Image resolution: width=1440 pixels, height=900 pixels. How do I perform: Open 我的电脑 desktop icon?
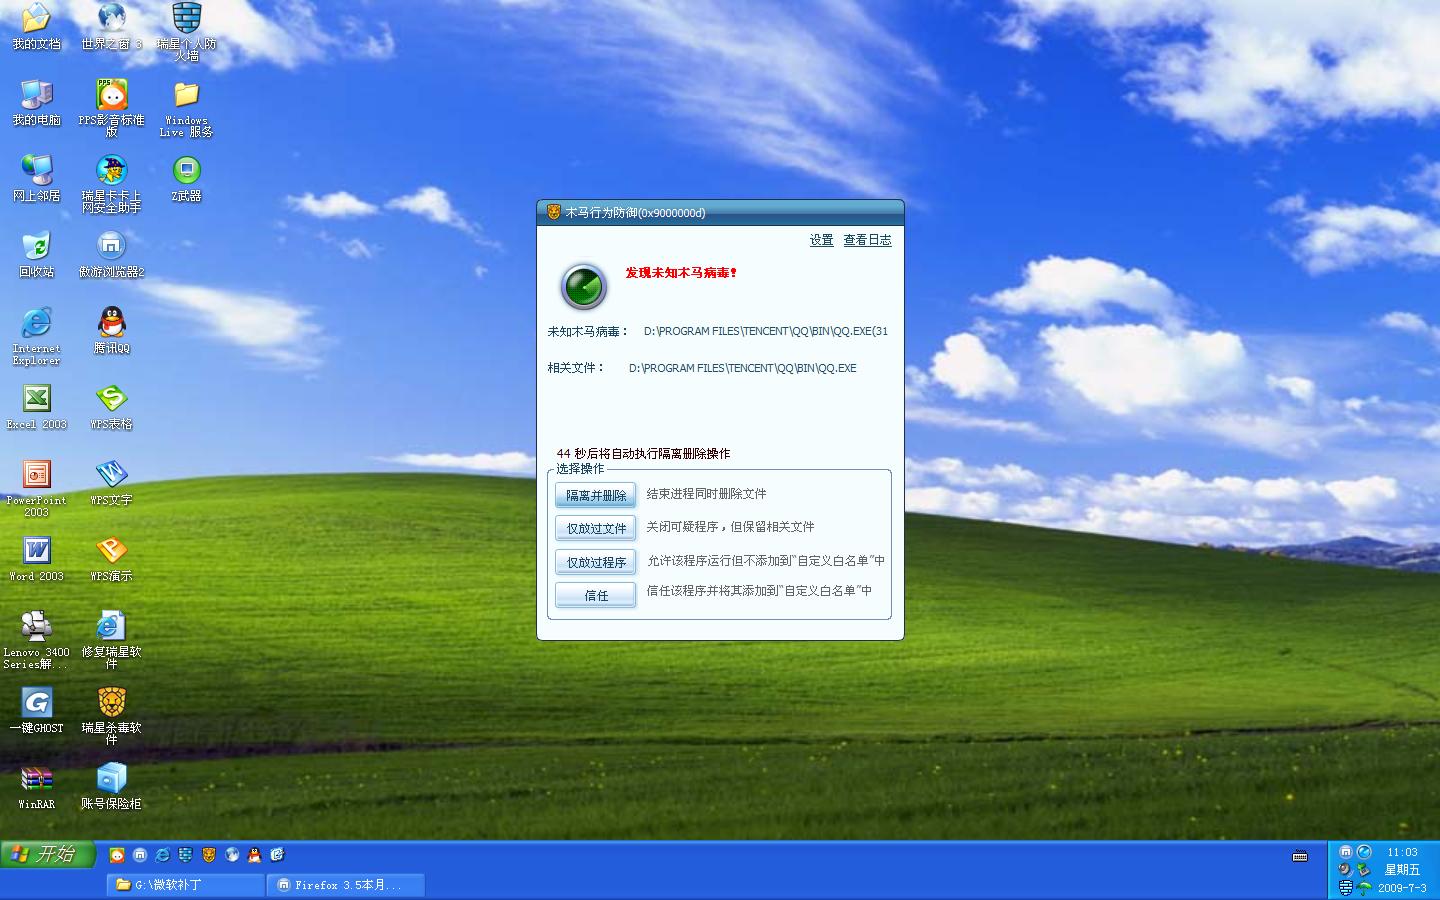click(x=36, y=103)
